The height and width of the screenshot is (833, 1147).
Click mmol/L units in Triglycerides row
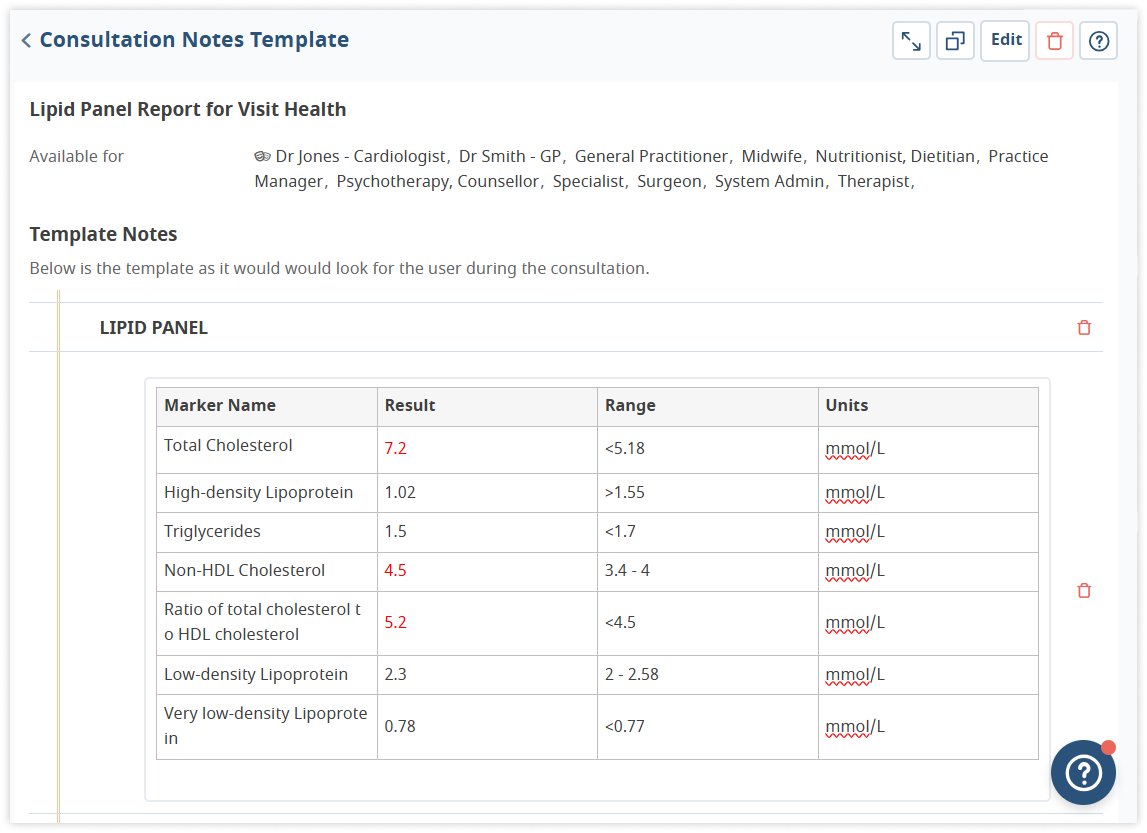click(x=855, y=532)
